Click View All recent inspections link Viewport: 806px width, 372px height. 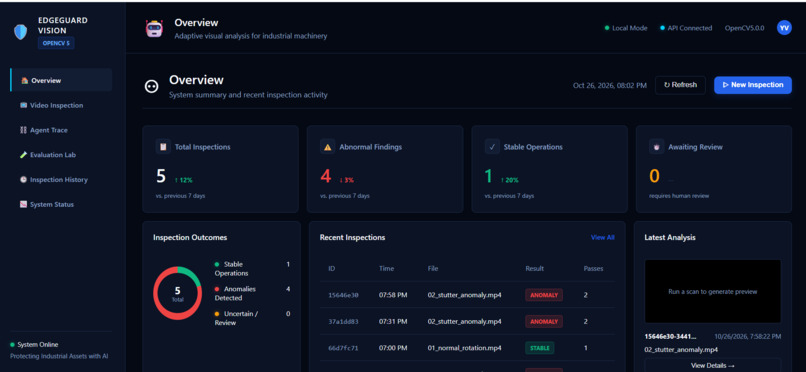(602, 237)
